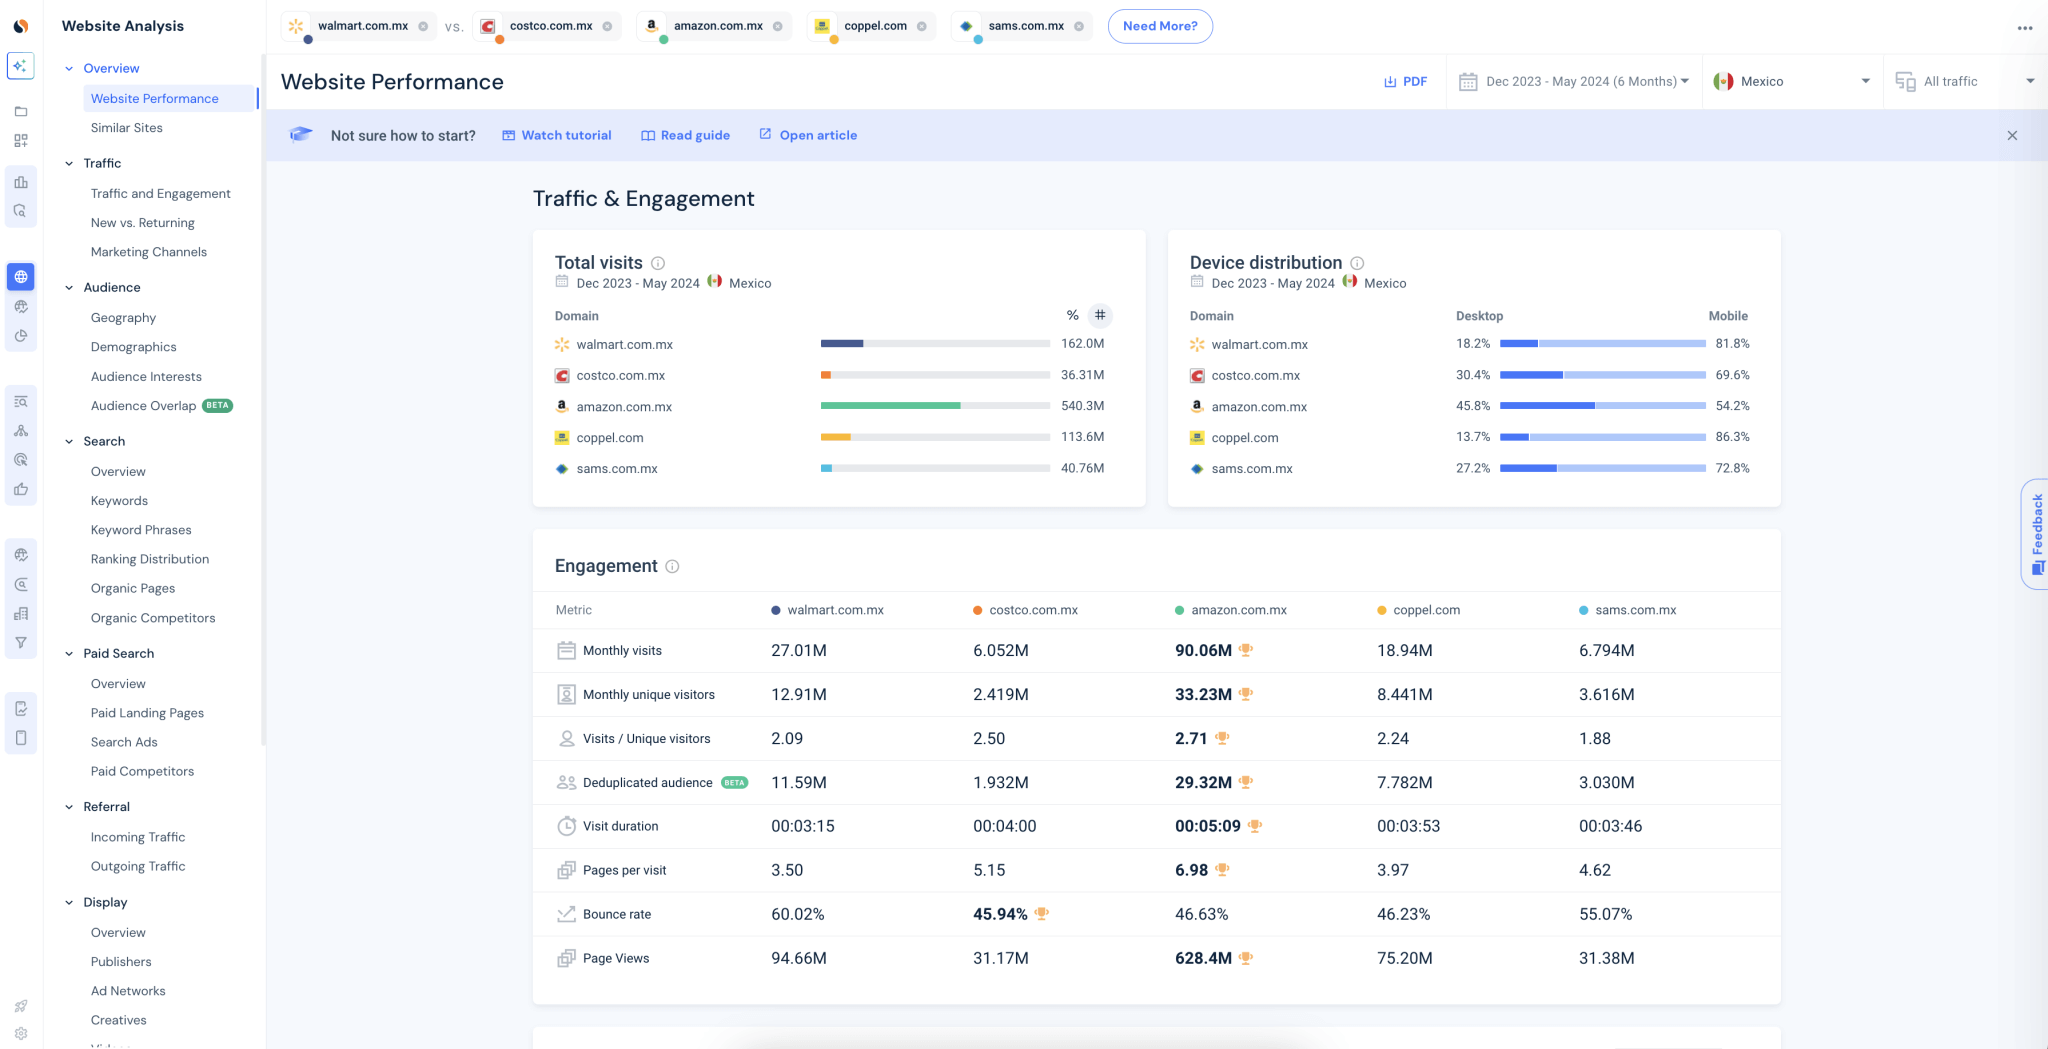This screenshot has width=2048, height=1049.
Task: Click the thumbs-up icon in the sidebar
Action: click(x=20, y=489)
